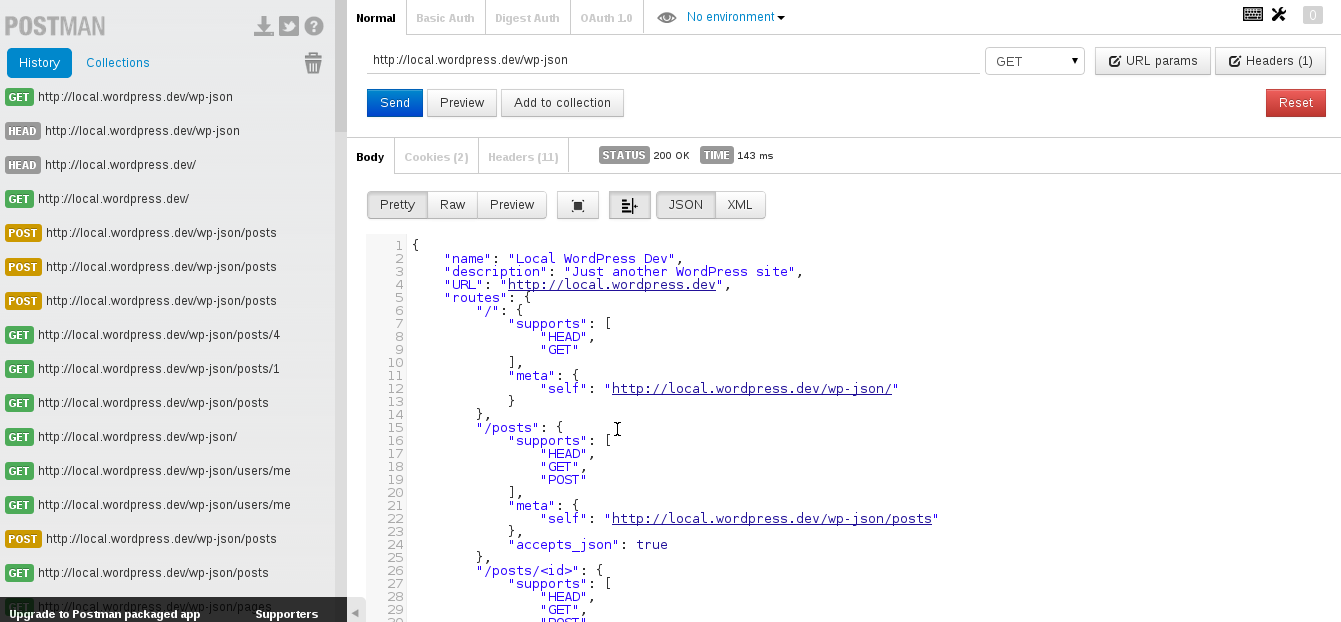Switch response format to XML
This screenshot has height=622, width=1341.
click(x=739, y=204)
